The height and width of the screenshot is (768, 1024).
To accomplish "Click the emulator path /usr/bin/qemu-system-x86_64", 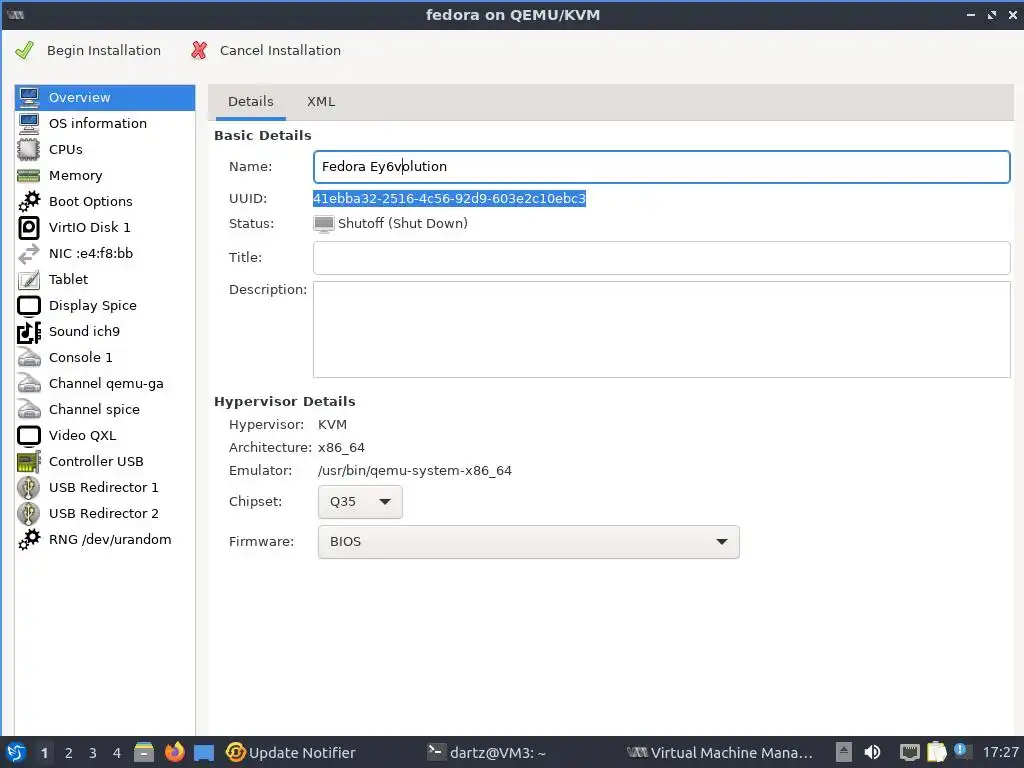I will [x=415, y=470].
